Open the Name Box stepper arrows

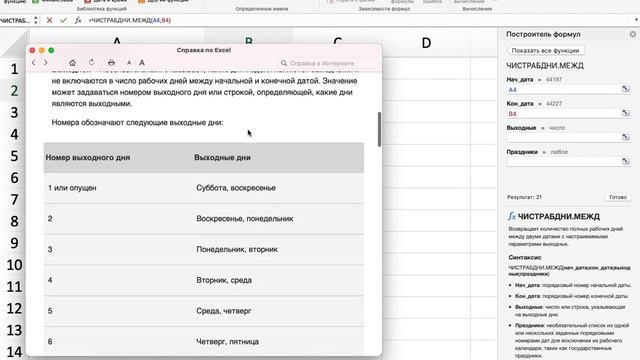tap(36, 20)
